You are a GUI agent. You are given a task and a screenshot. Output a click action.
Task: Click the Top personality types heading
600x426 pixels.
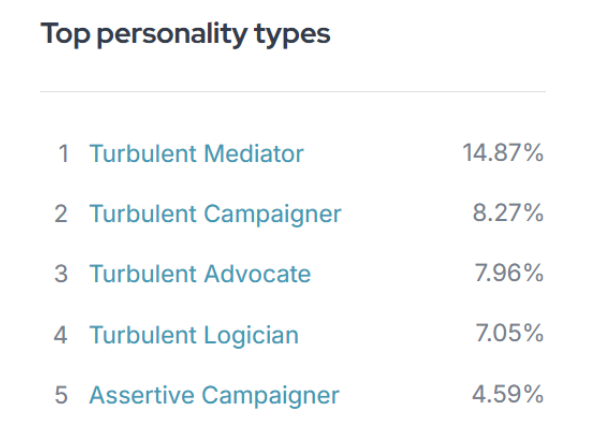pos(185,34)
